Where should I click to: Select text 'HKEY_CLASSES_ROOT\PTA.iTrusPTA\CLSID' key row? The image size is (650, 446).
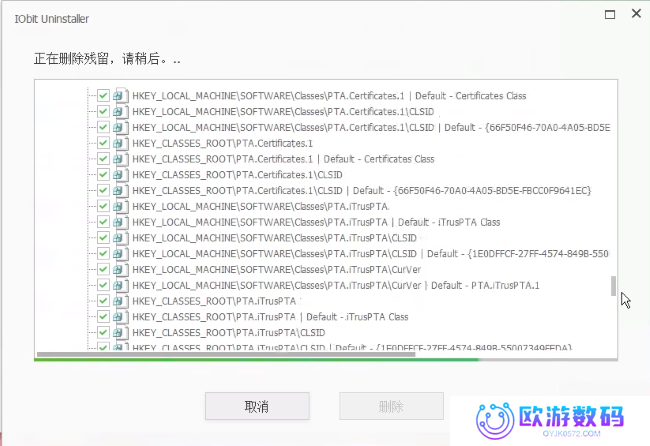coord(228,332)
